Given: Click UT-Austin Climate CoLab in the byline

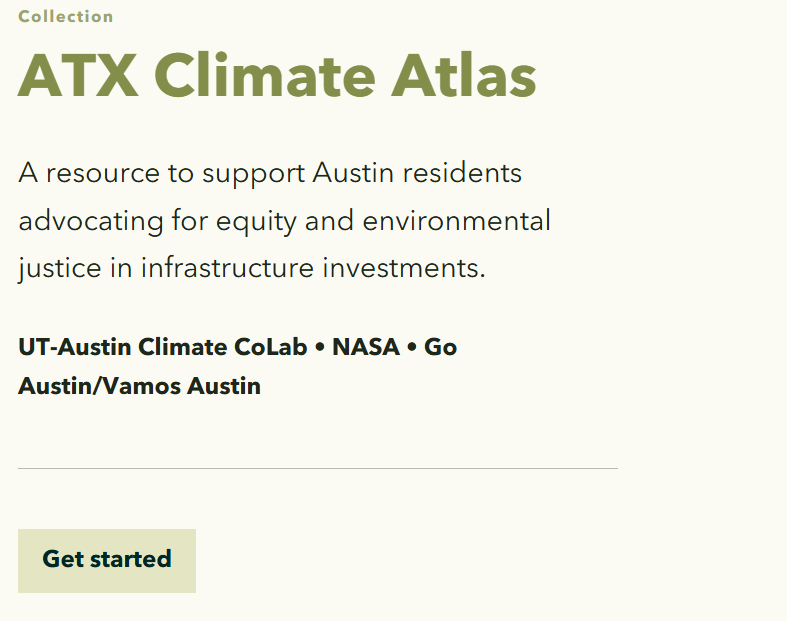Looking at the screenshot, I should click(x=162, y=348).
